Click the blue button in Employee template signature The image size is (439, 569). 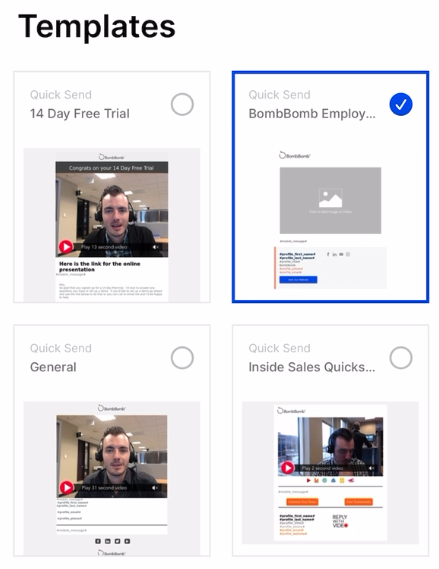[298, 279]
